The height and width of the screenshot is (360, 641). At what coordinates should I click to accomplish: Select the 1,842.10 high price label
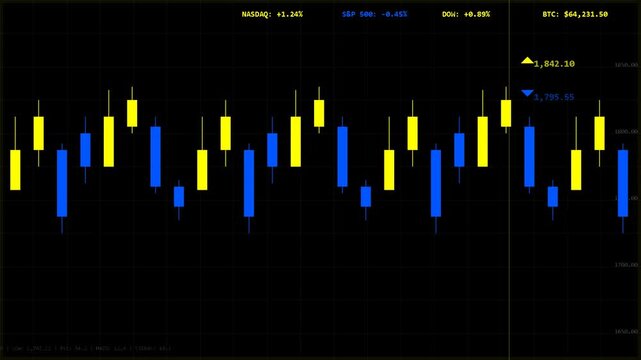(x=554, y=64)
